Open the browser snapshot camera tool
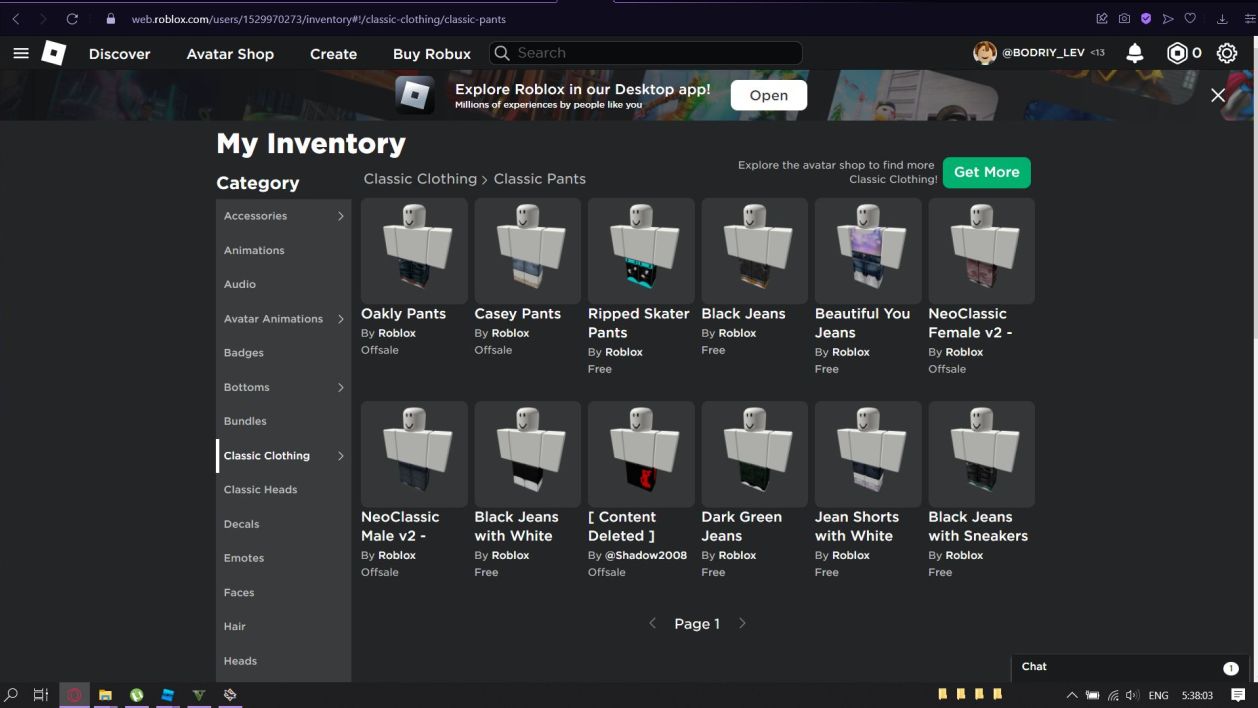The height and width of the screenshot is (708, 1258). pyautogui.click(x=1124, y=19)
